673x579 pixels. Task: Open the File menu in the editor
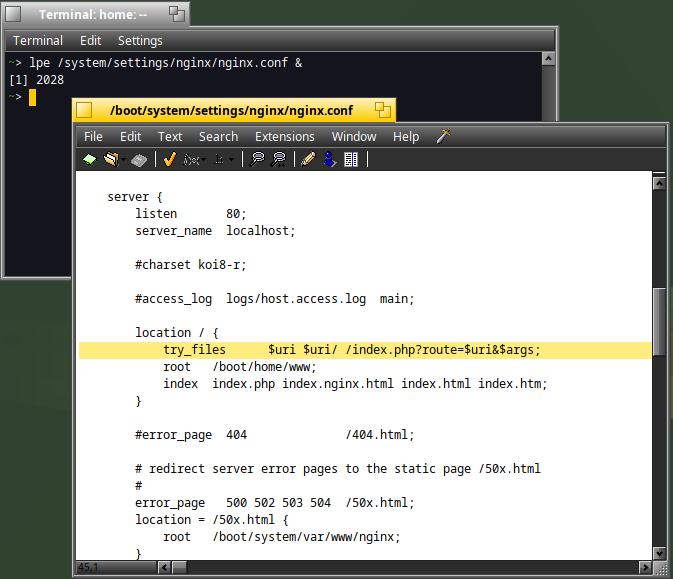coord(93,136)
